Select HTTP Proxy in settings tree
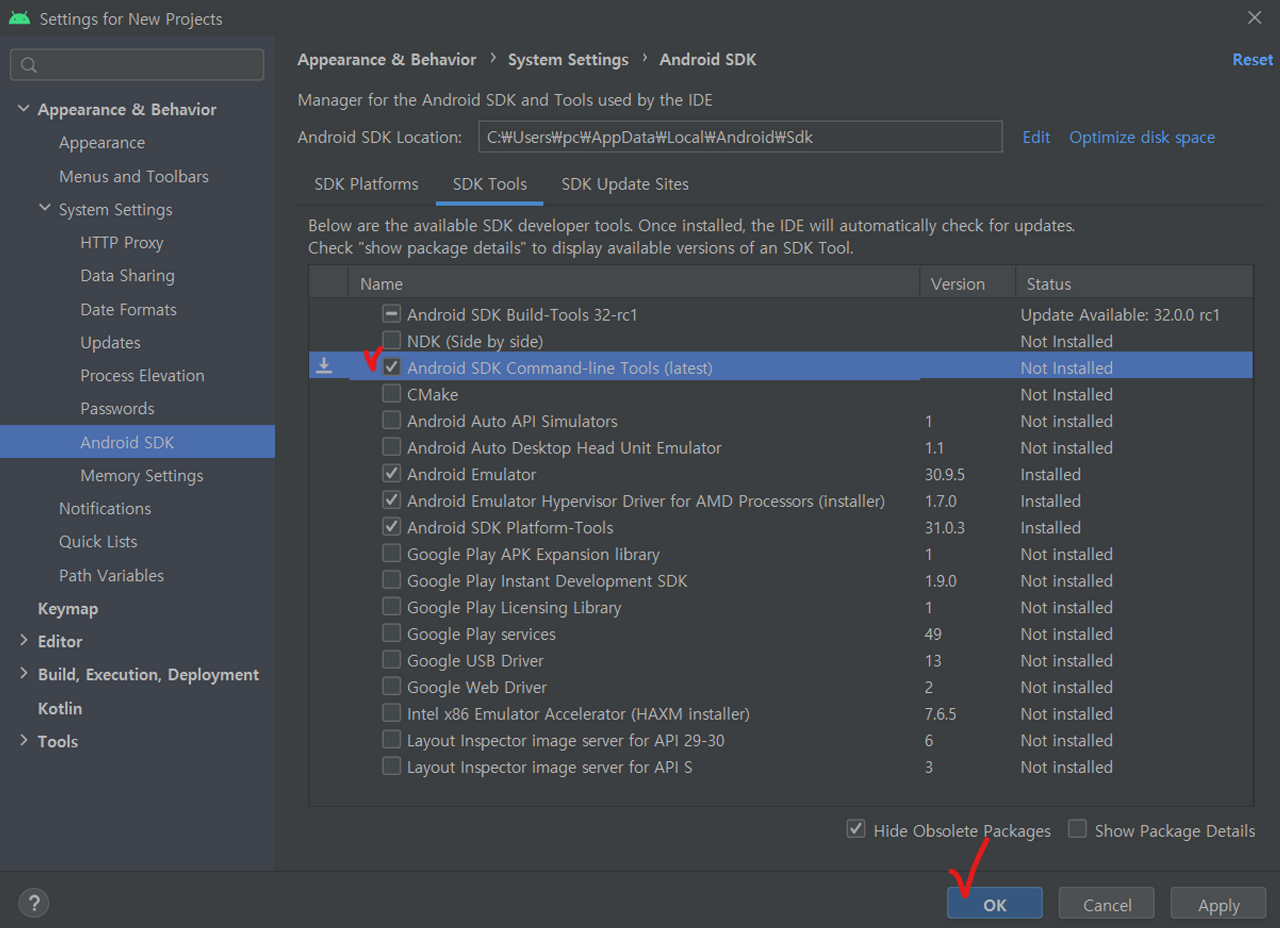Screen dimensions: 1280x928 [122, 242]
